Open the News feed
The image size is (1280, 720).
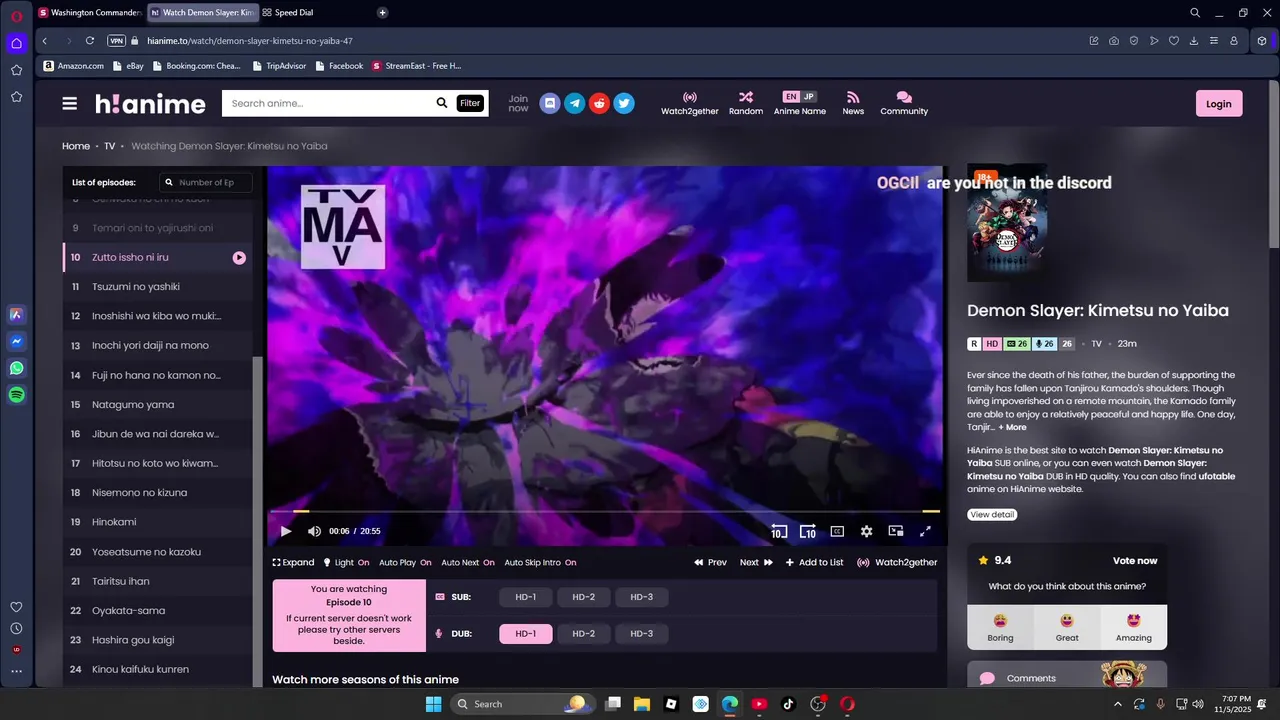pyautogui.click(x=853, y=103)
